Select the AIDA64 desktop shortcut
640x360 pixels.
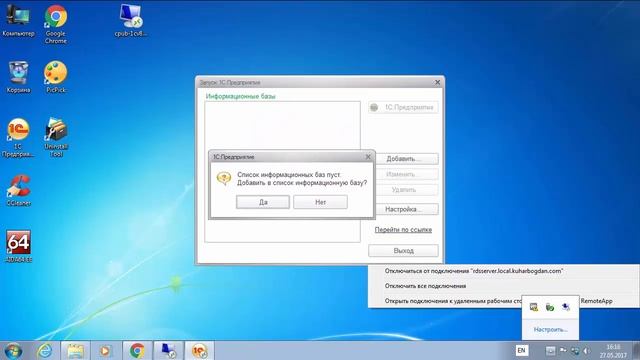click(x=18, y=247)
